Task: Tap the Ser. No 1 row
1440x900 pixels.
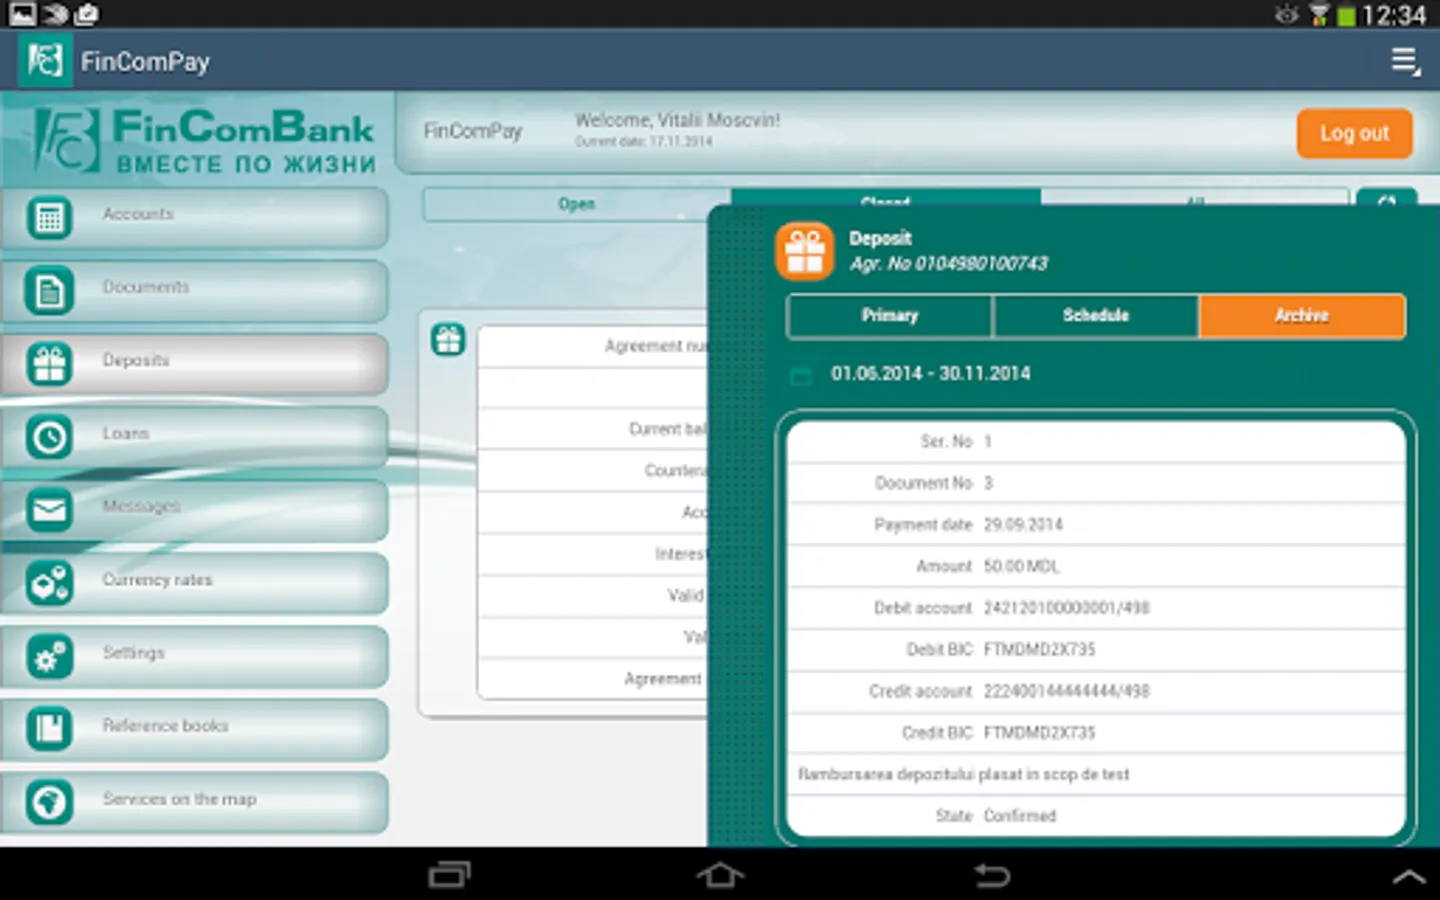Action: pyautogui.click(x=1096, y=441)
